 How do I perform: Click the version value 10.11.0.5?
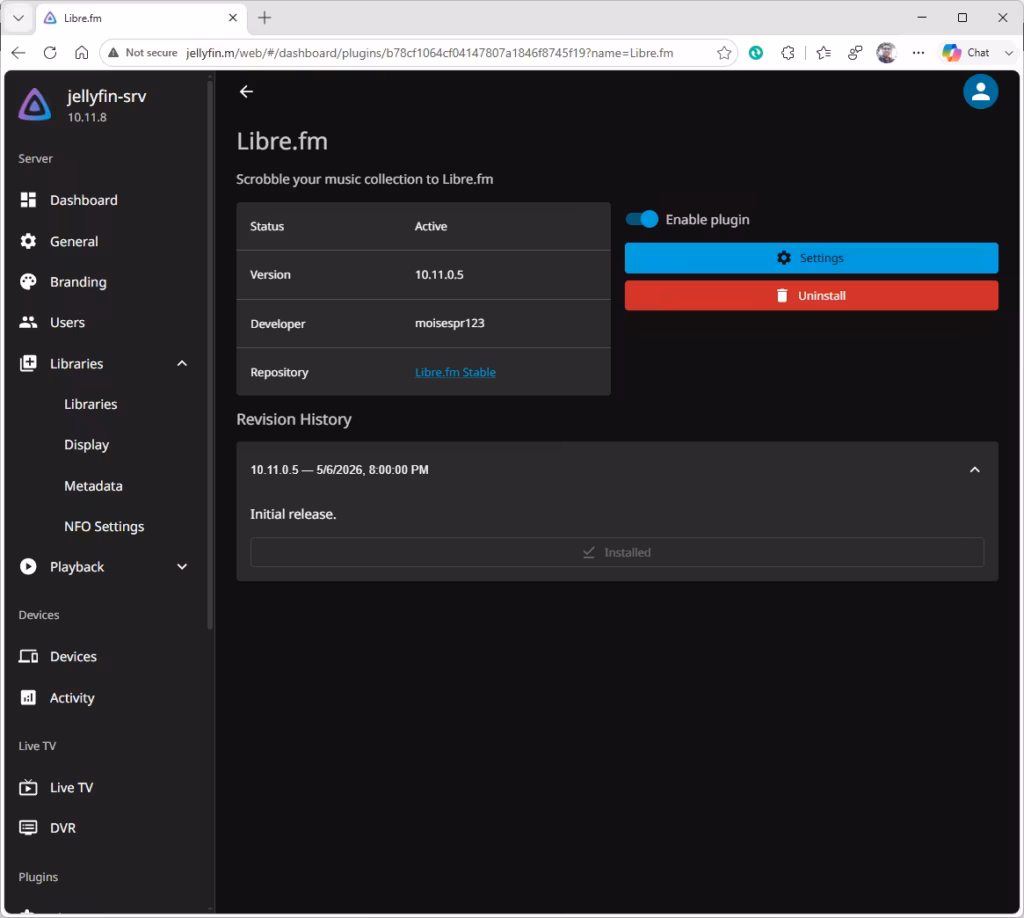[x=439, y=275]
